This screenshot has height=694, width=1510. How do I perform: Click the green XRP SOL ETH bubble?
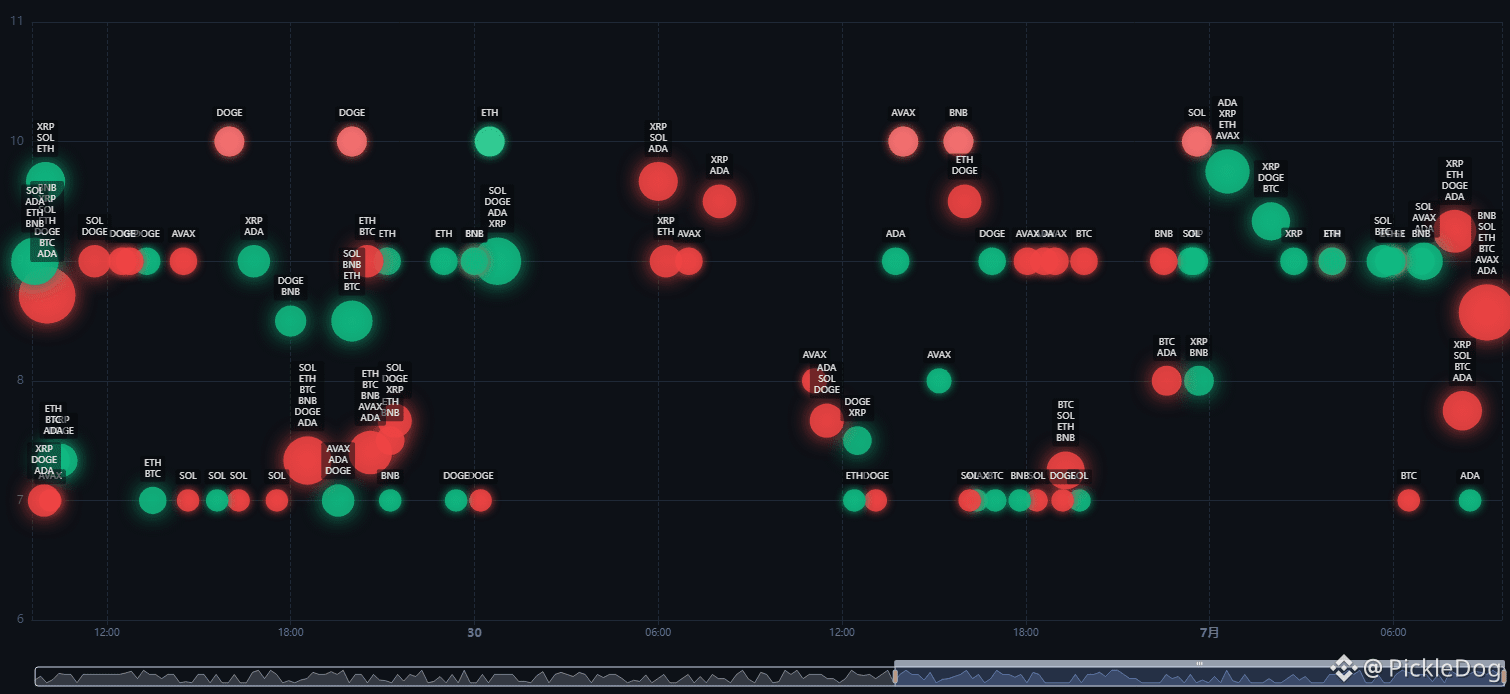(45, 182)
